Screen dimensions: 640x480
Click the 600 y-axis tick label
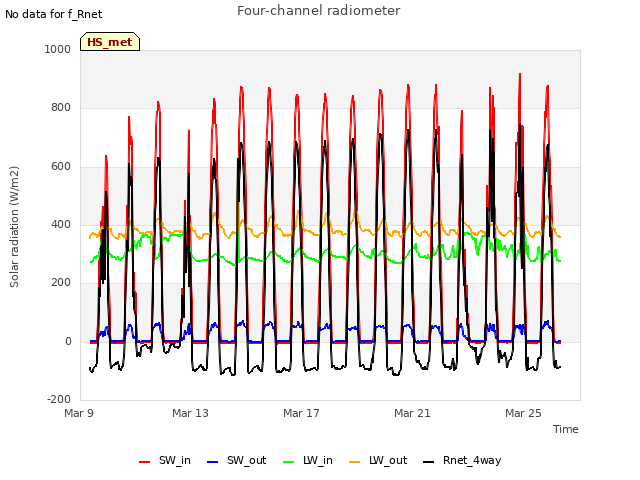pyautogui.click(x=61, y=166)
